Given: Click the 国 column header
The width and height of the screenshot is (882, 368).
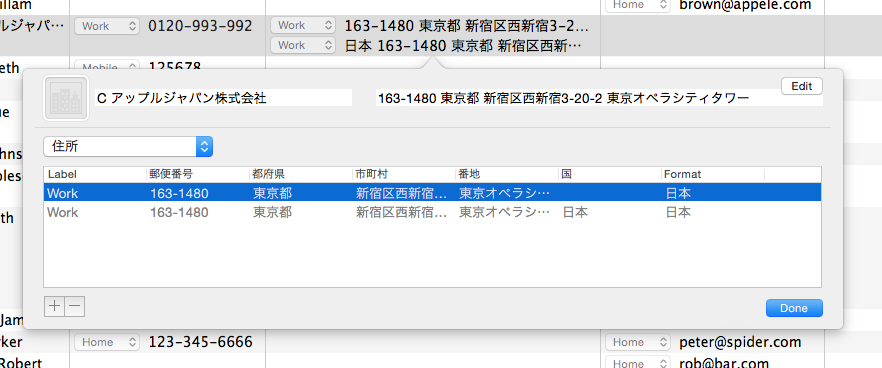Looking at the screenshot, I should tap(610, 174).
